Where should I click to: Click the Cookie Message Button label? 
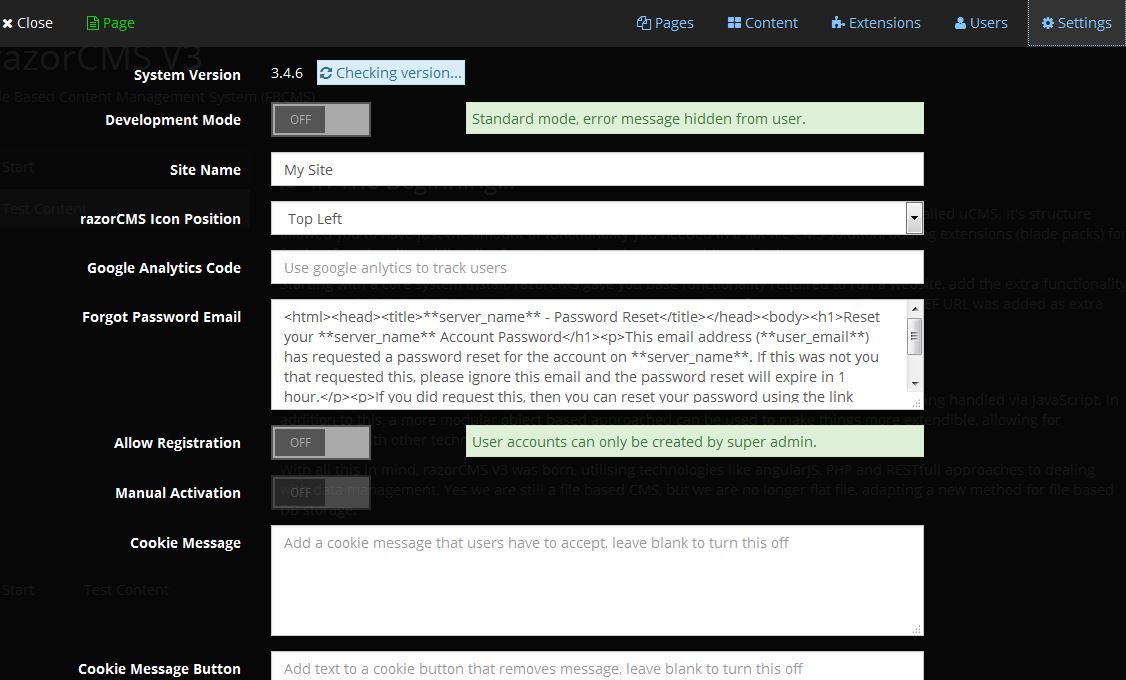[159, 669]
